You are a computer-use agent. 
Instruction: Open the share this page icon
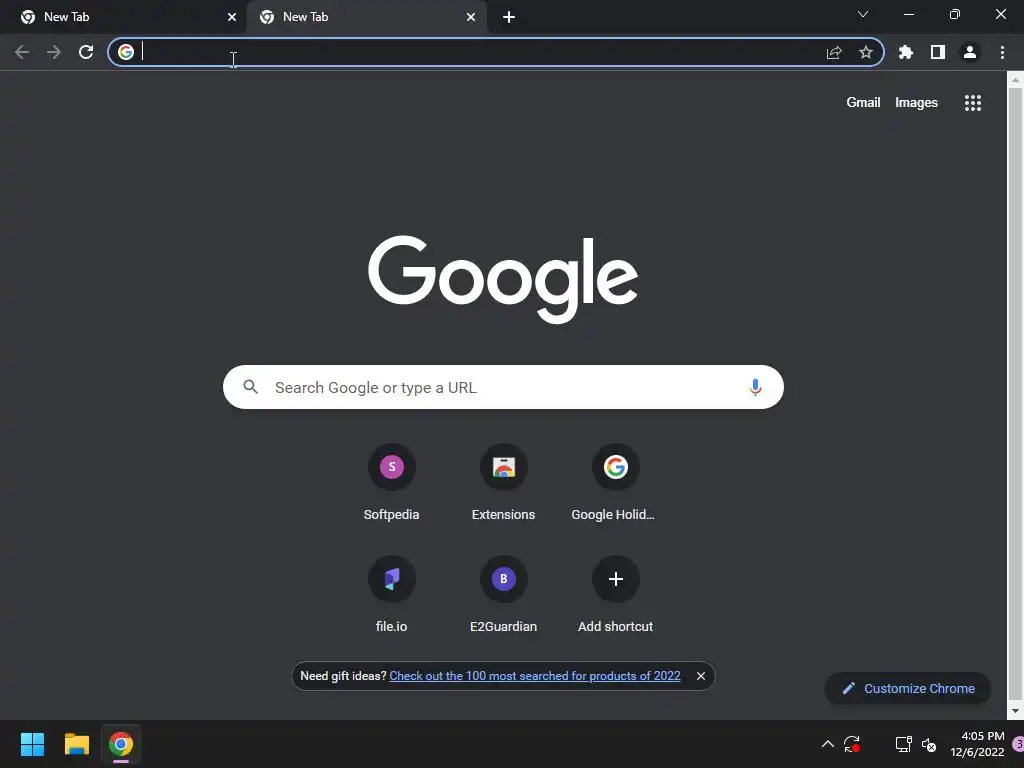[834, 52]
